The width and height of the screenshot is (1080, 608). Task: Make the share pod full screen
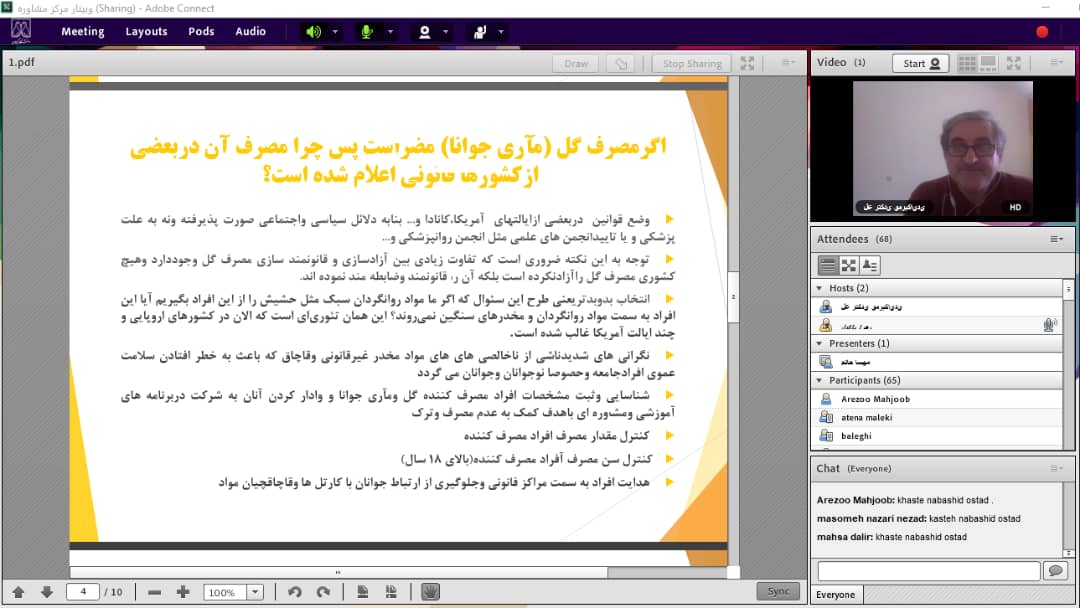point(747,63)
